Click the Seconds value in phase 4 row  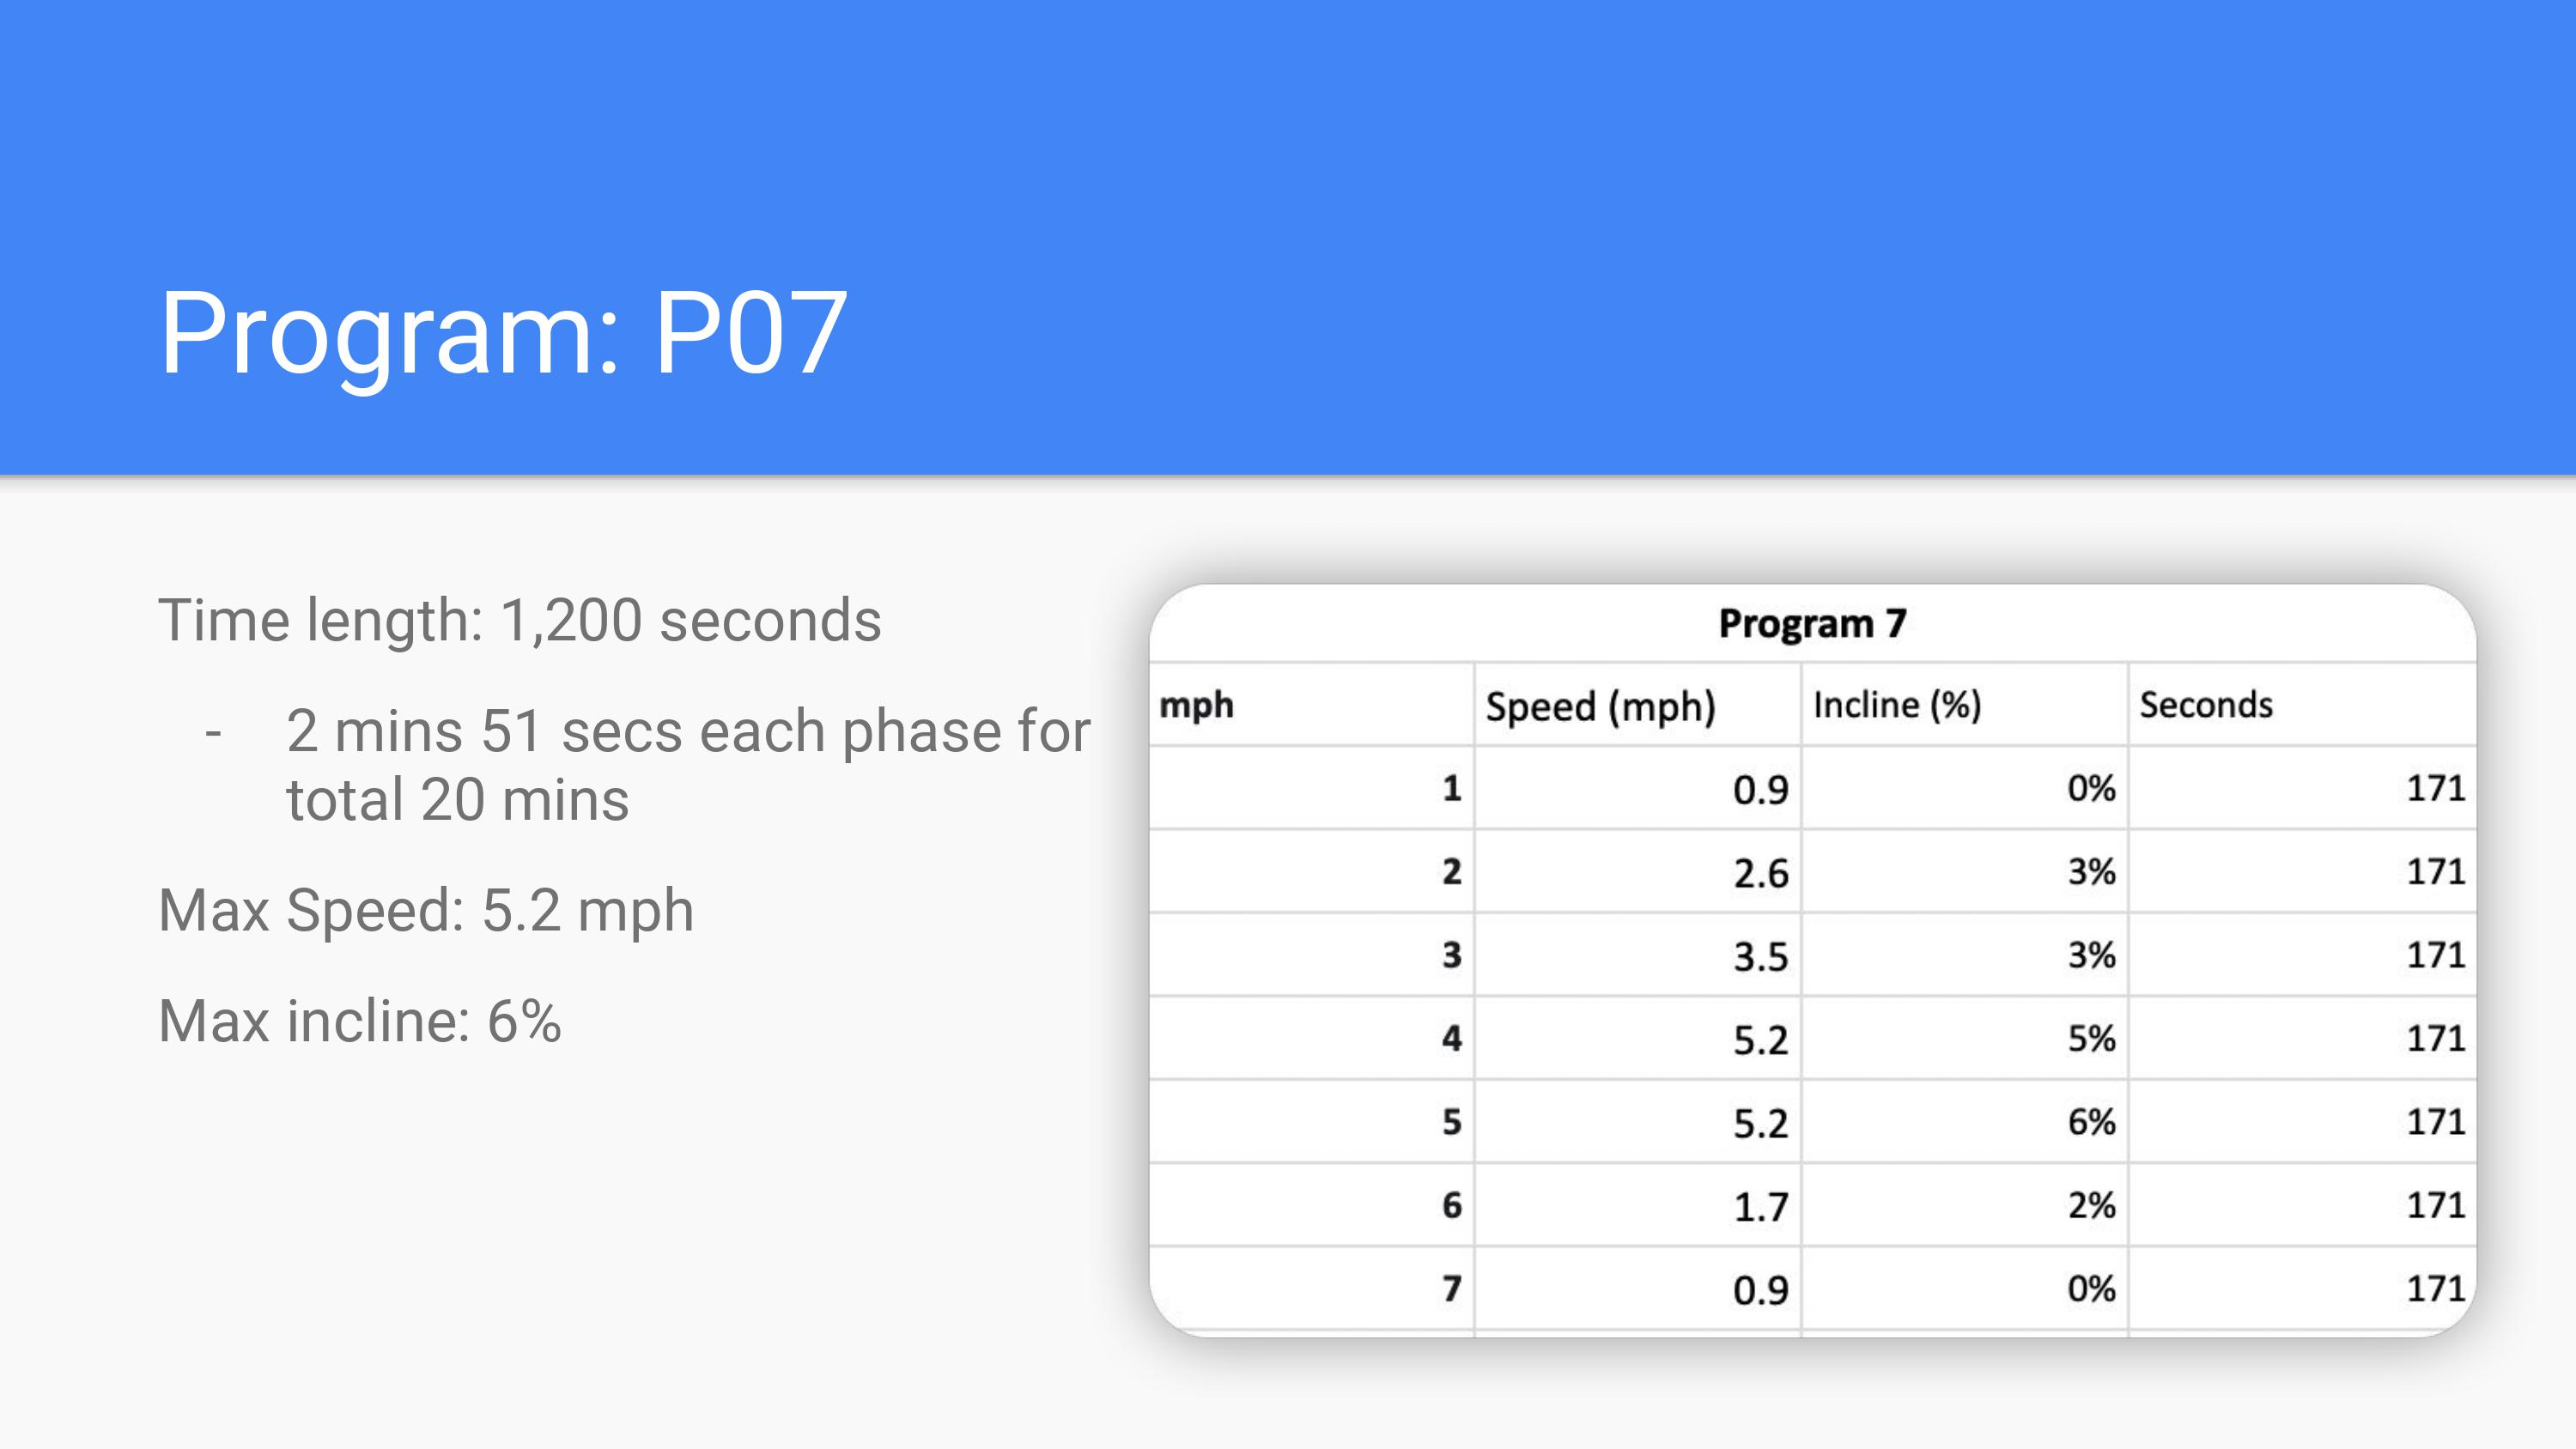tap(2435, 1039)
